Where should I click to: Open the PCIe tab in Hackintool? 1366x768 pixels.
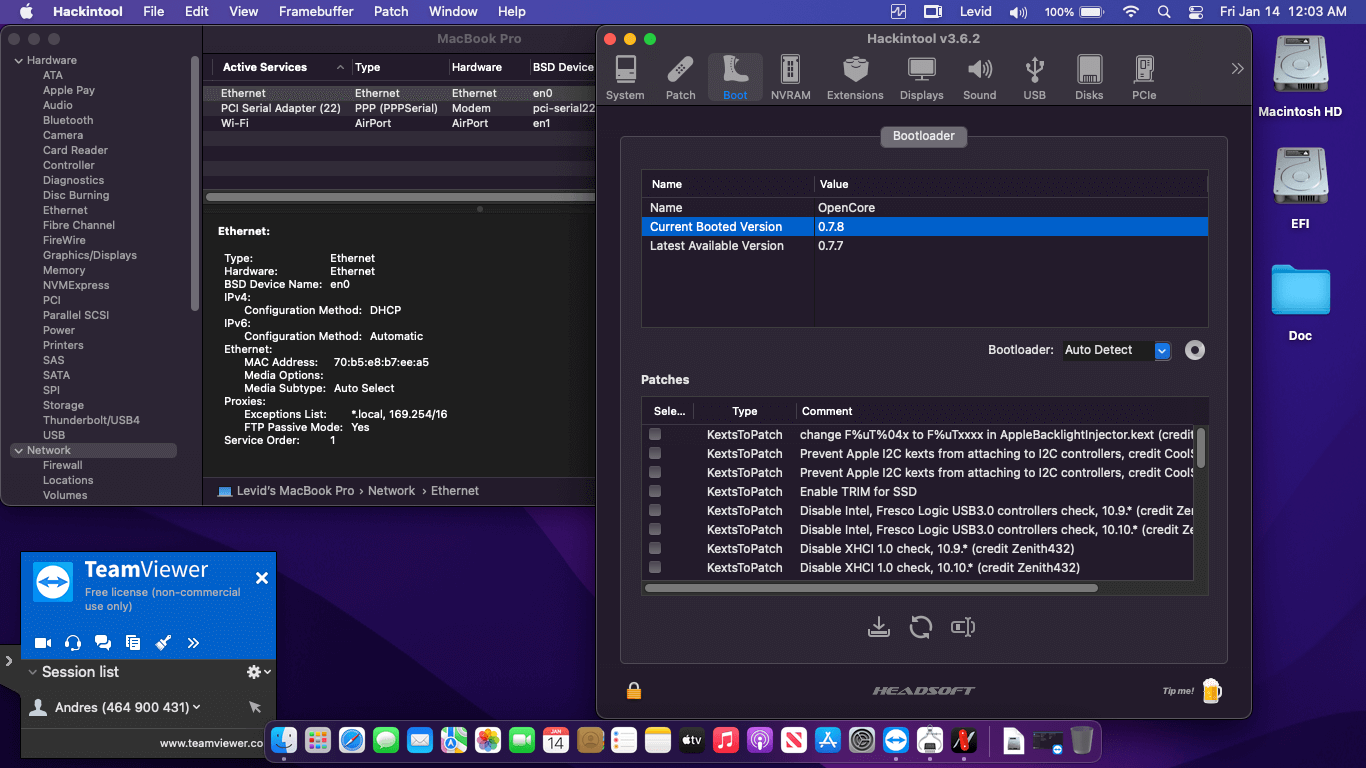click(1144, 78)
